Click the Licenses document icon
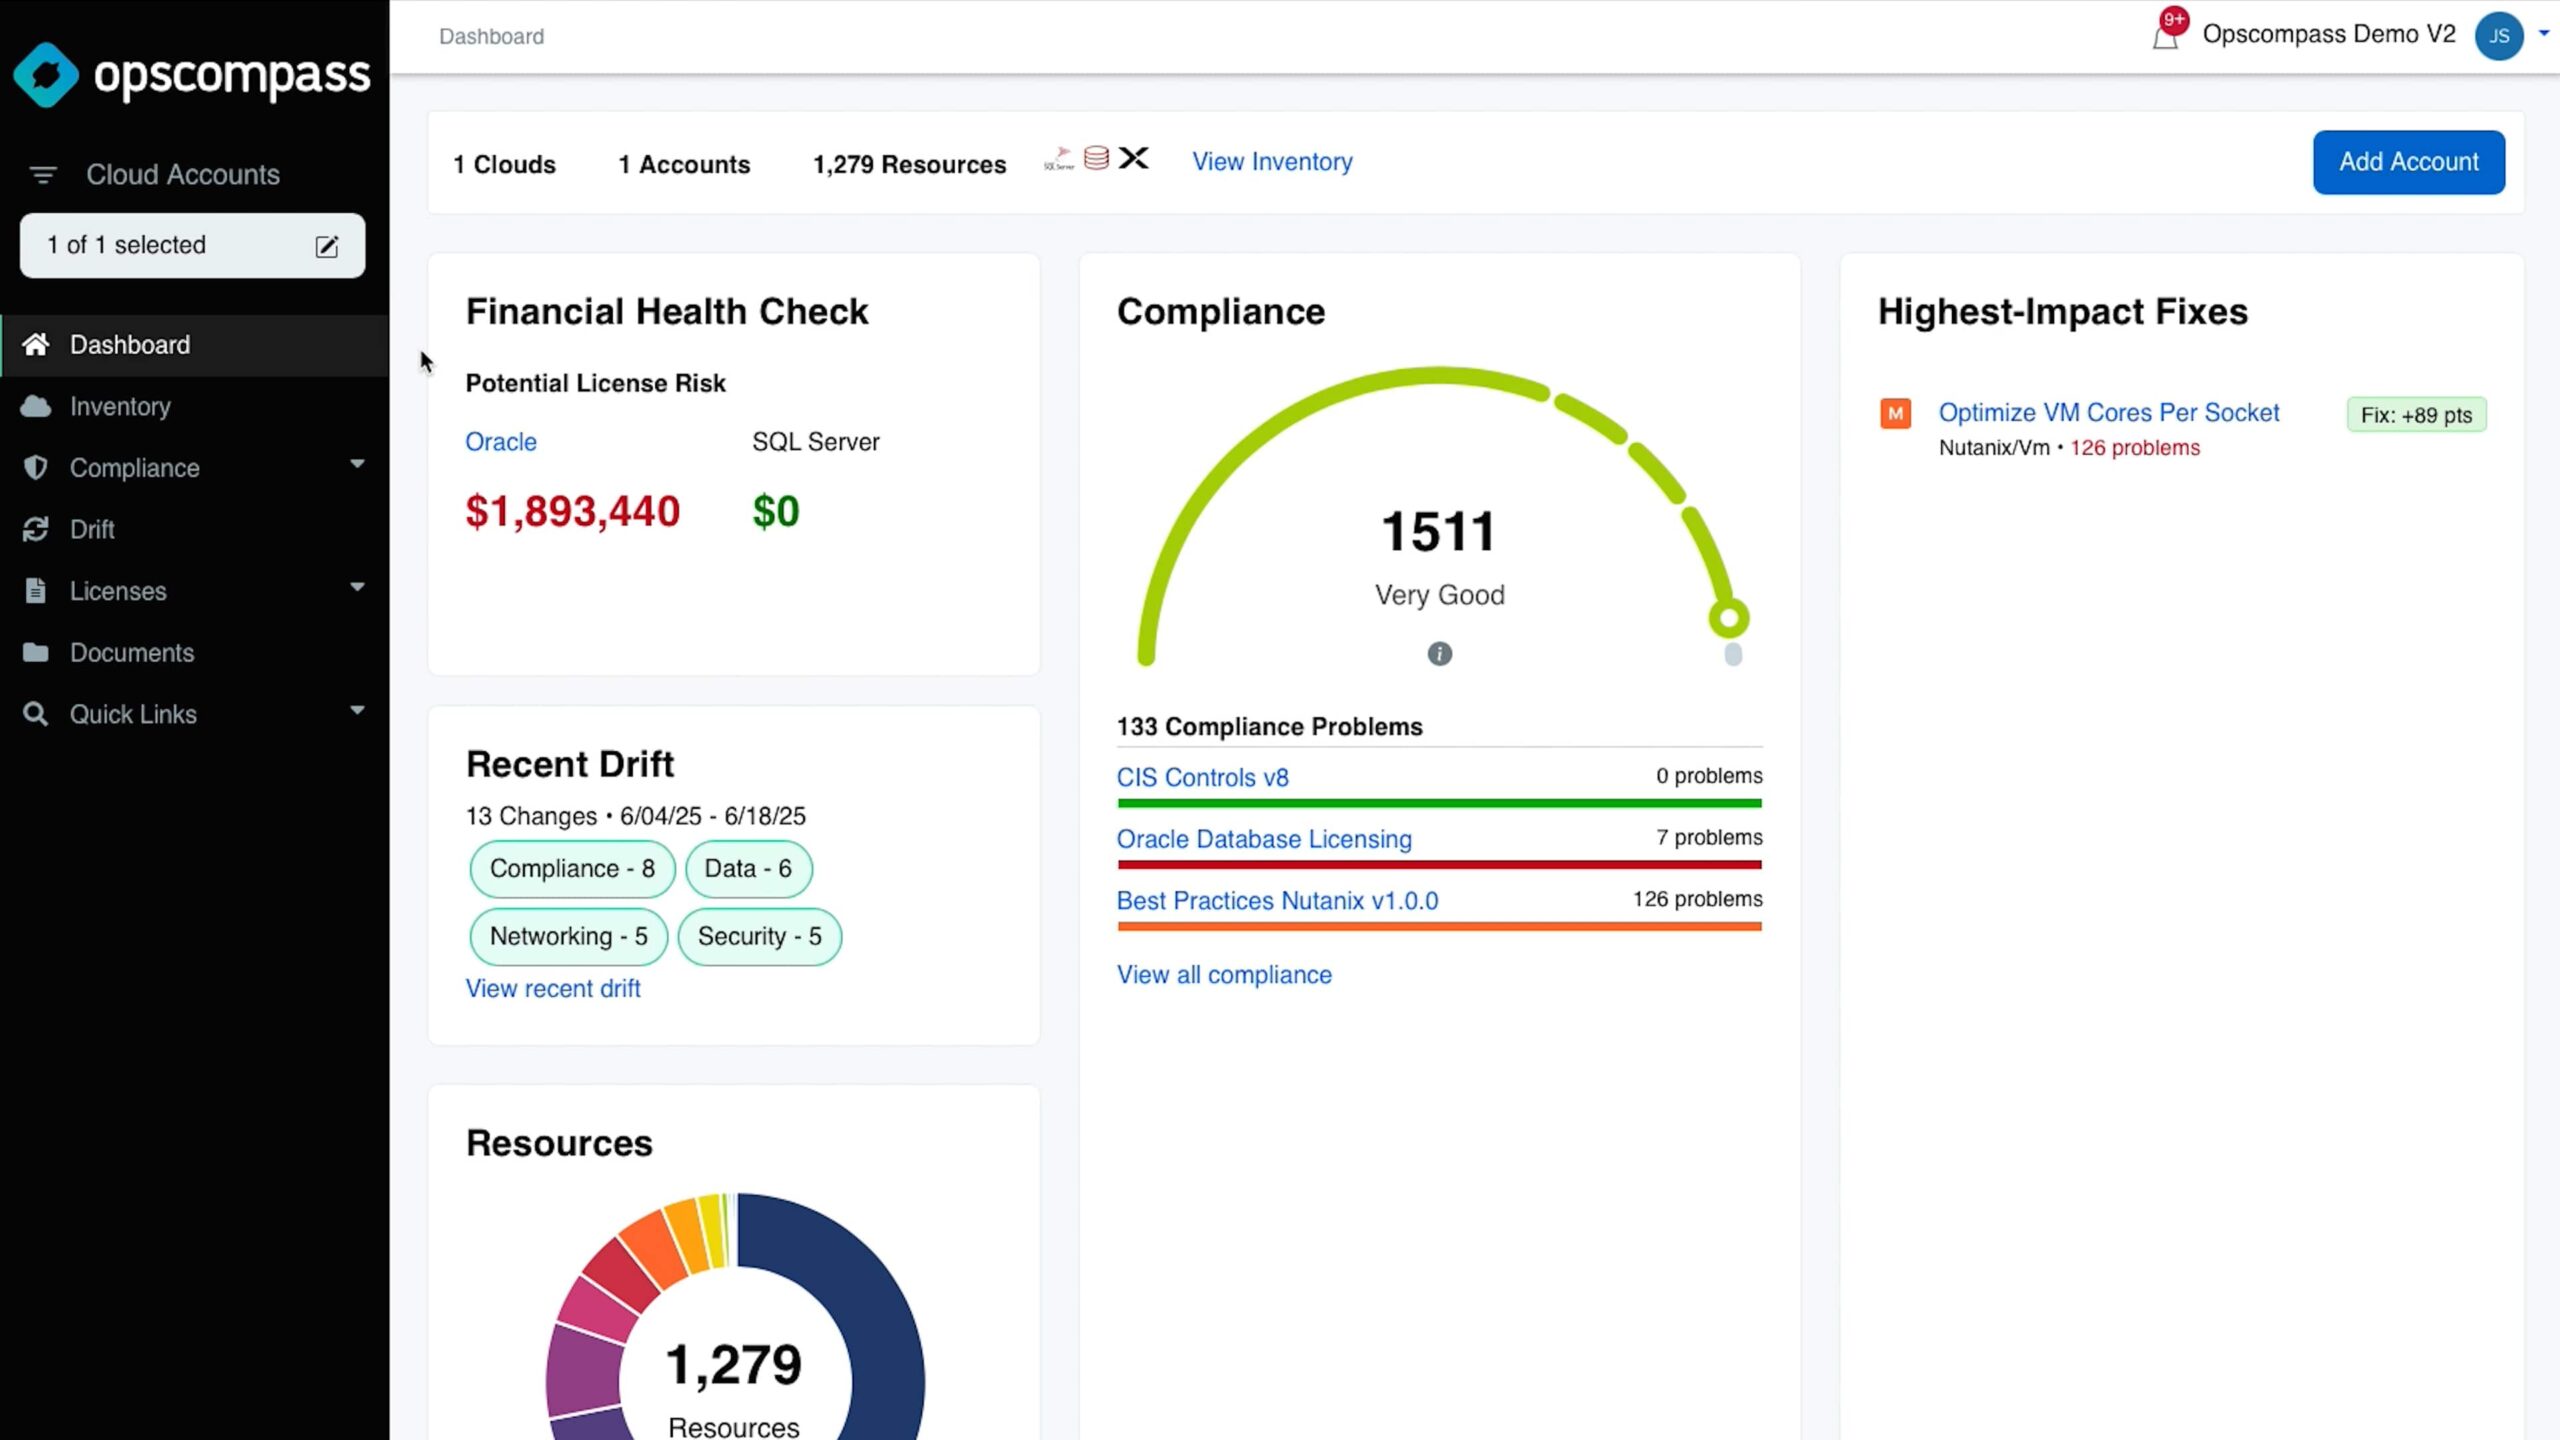 36,591
